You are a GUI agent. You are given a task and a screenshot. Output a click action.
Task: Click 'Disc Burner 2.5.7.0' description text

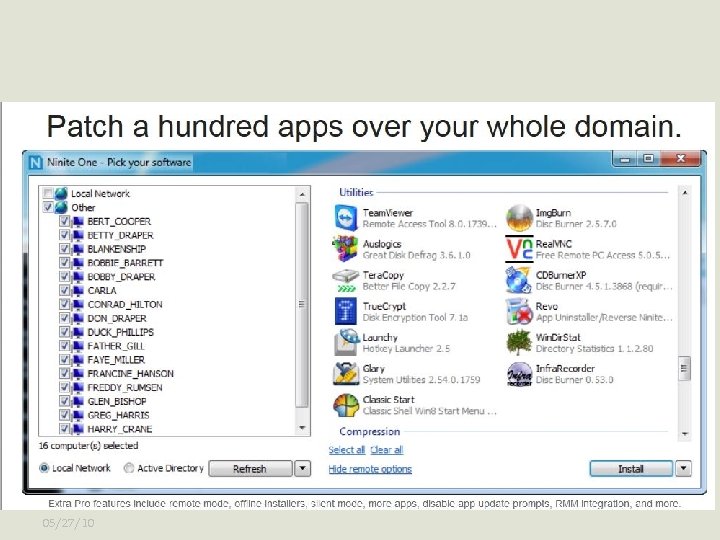point(576,224)
